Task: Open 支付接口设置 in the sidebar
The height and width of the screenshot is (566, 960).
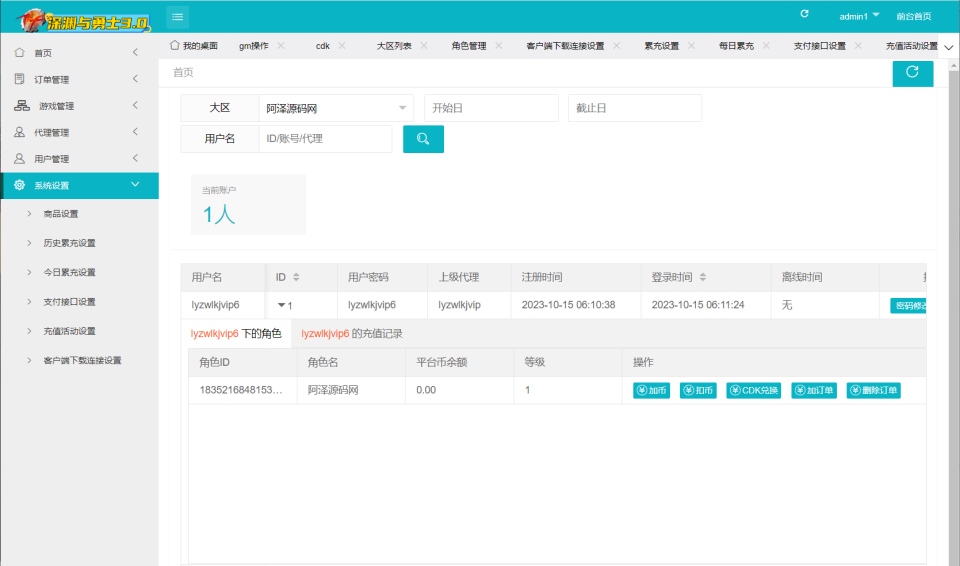Action: [x=69, y=301]
